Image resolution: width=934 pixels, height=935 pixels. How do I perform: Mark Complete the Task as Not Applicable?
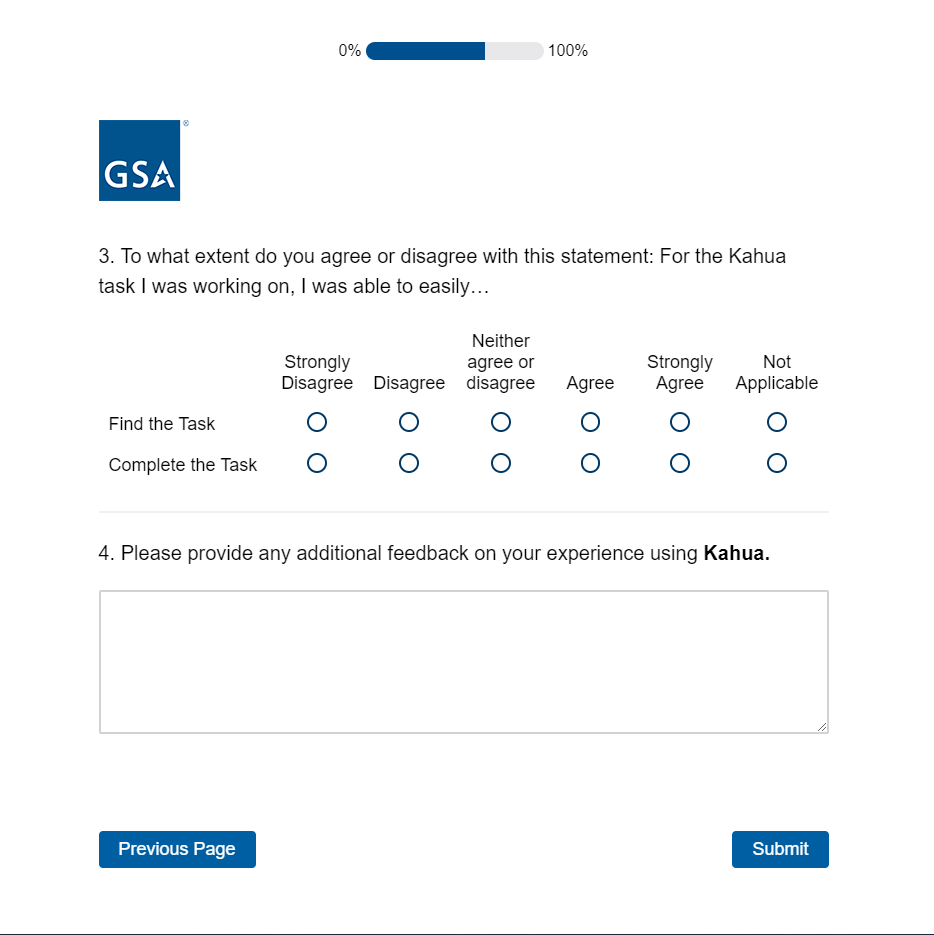[x=777, y=463]
